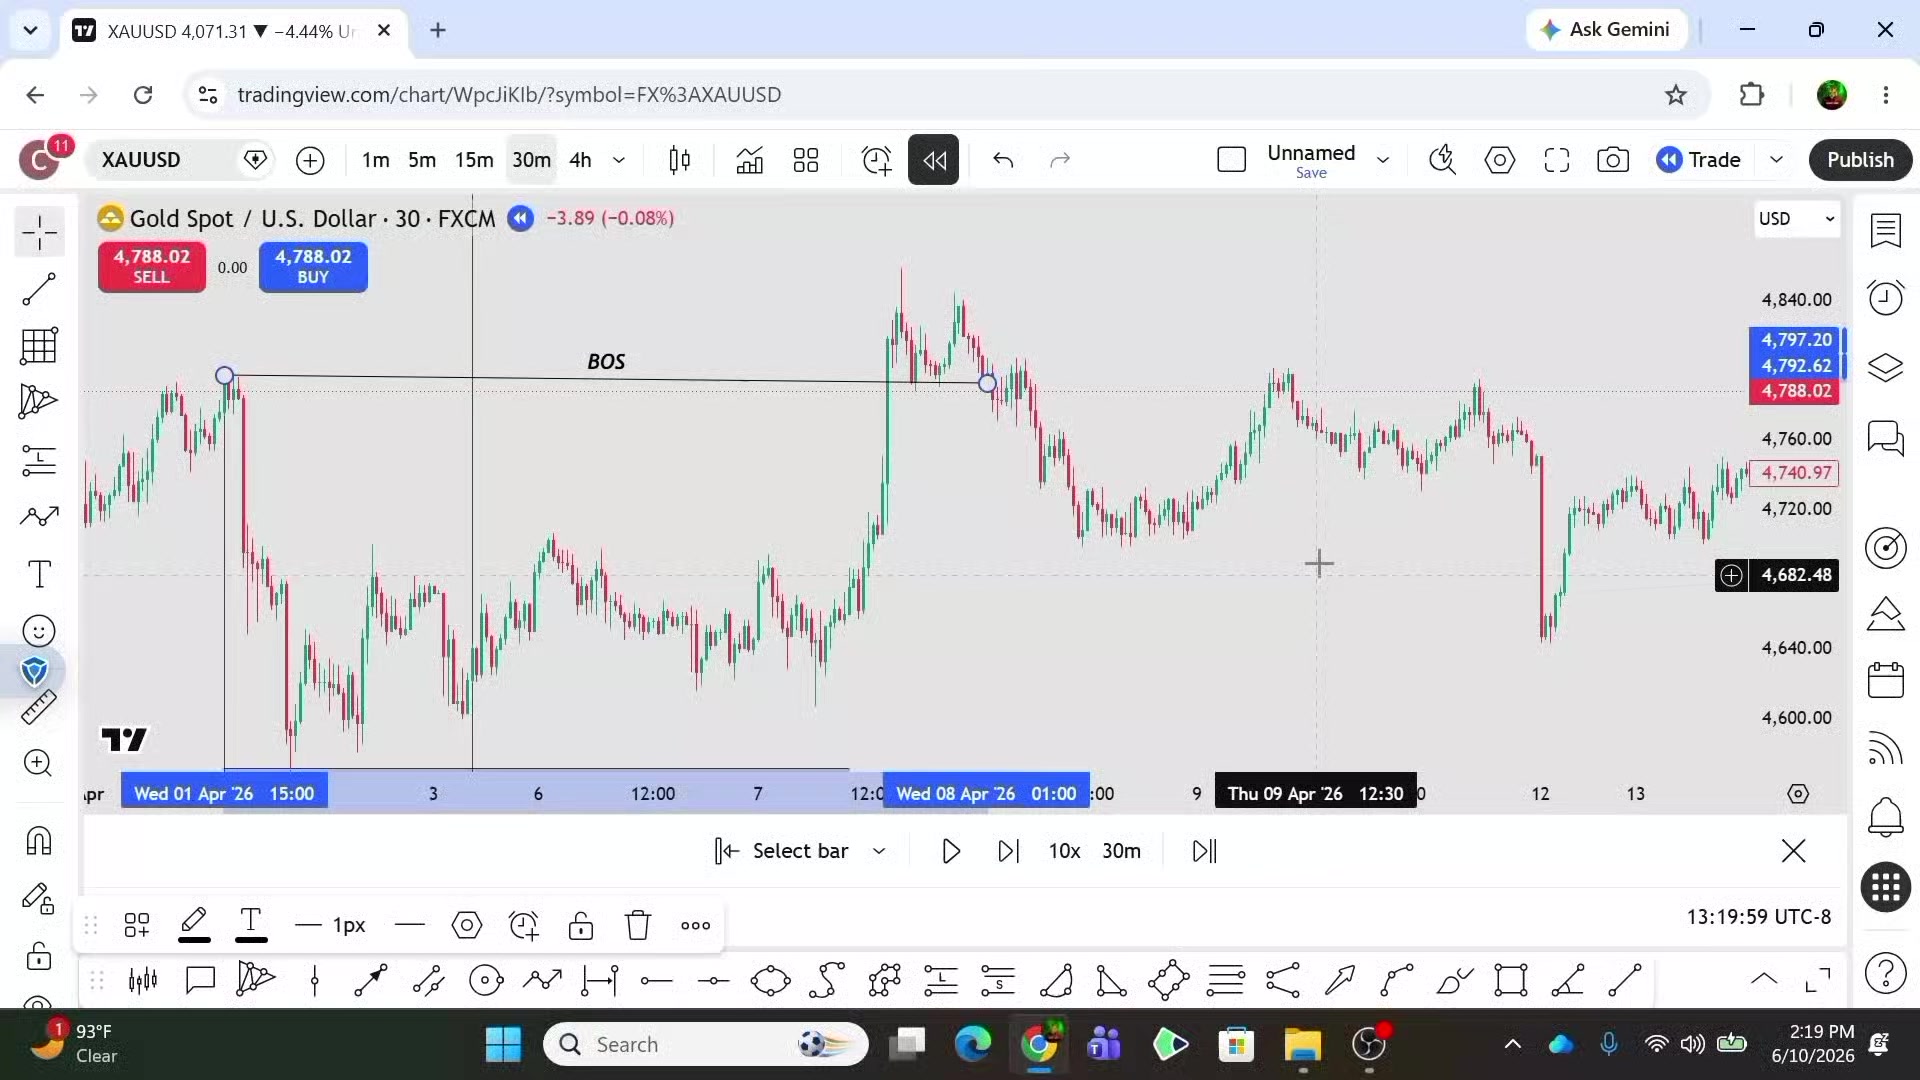The height and width of the screenshot is (1080, 1920).
Task: Select the 15m timeframe
Action: pyautogui.click(x=474, y=160)
